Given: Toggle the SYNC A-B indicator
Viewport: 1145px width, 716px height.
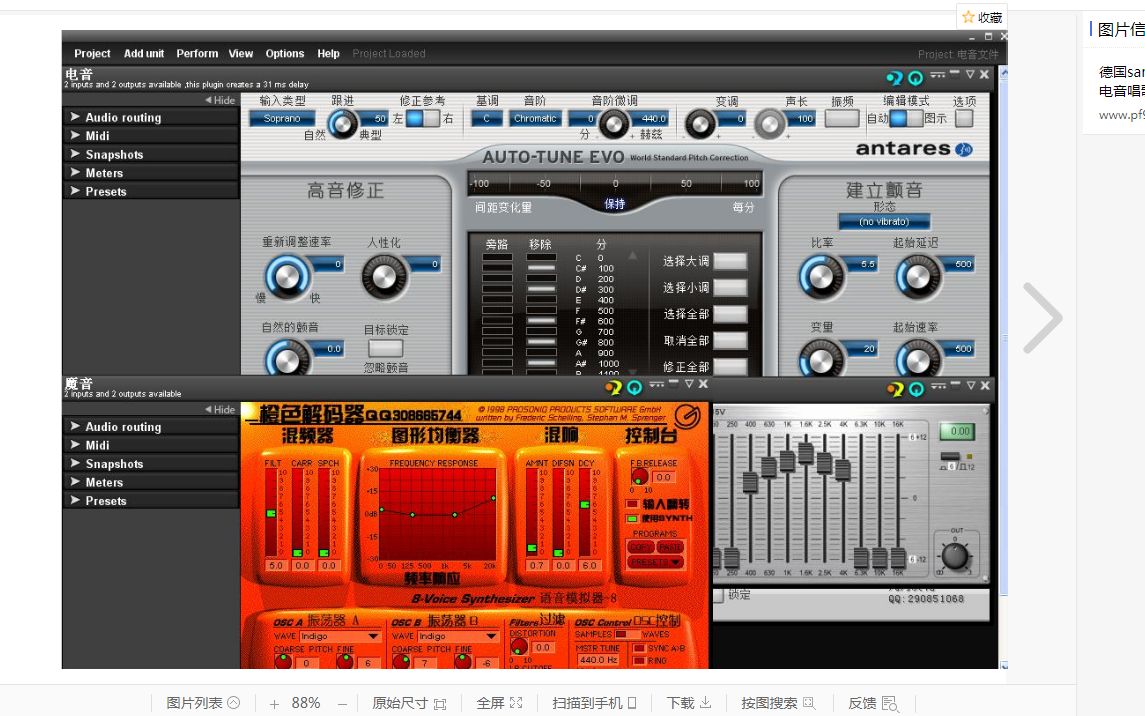Looking at the screenshot, I should point(639,648).
